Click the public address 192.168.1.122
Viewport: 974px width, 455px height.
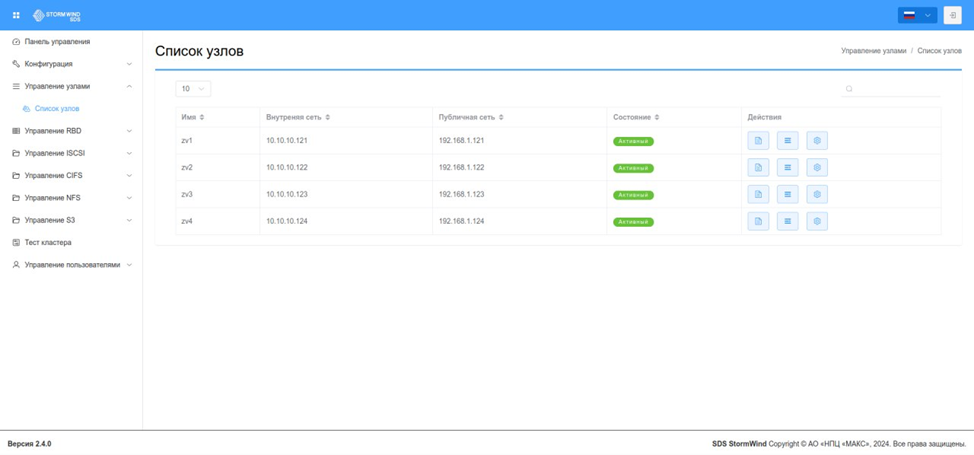point(462,168)
